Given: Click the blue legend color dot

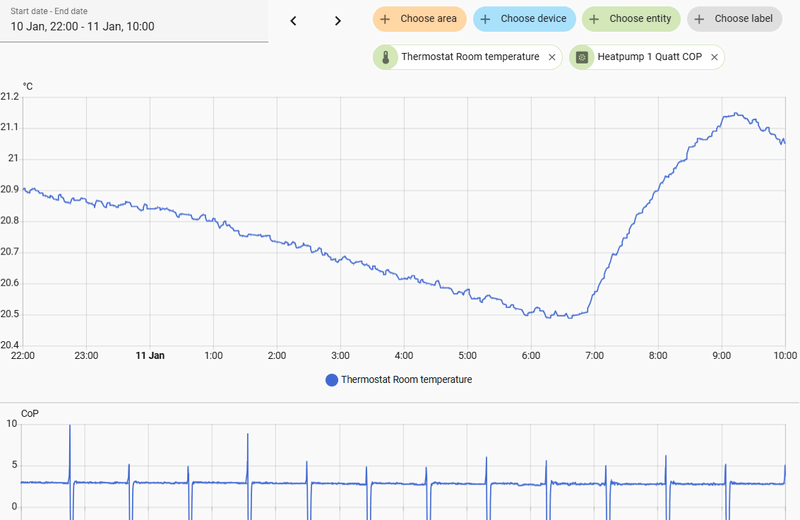Looking at the screenshot, I should pos(332,380).
